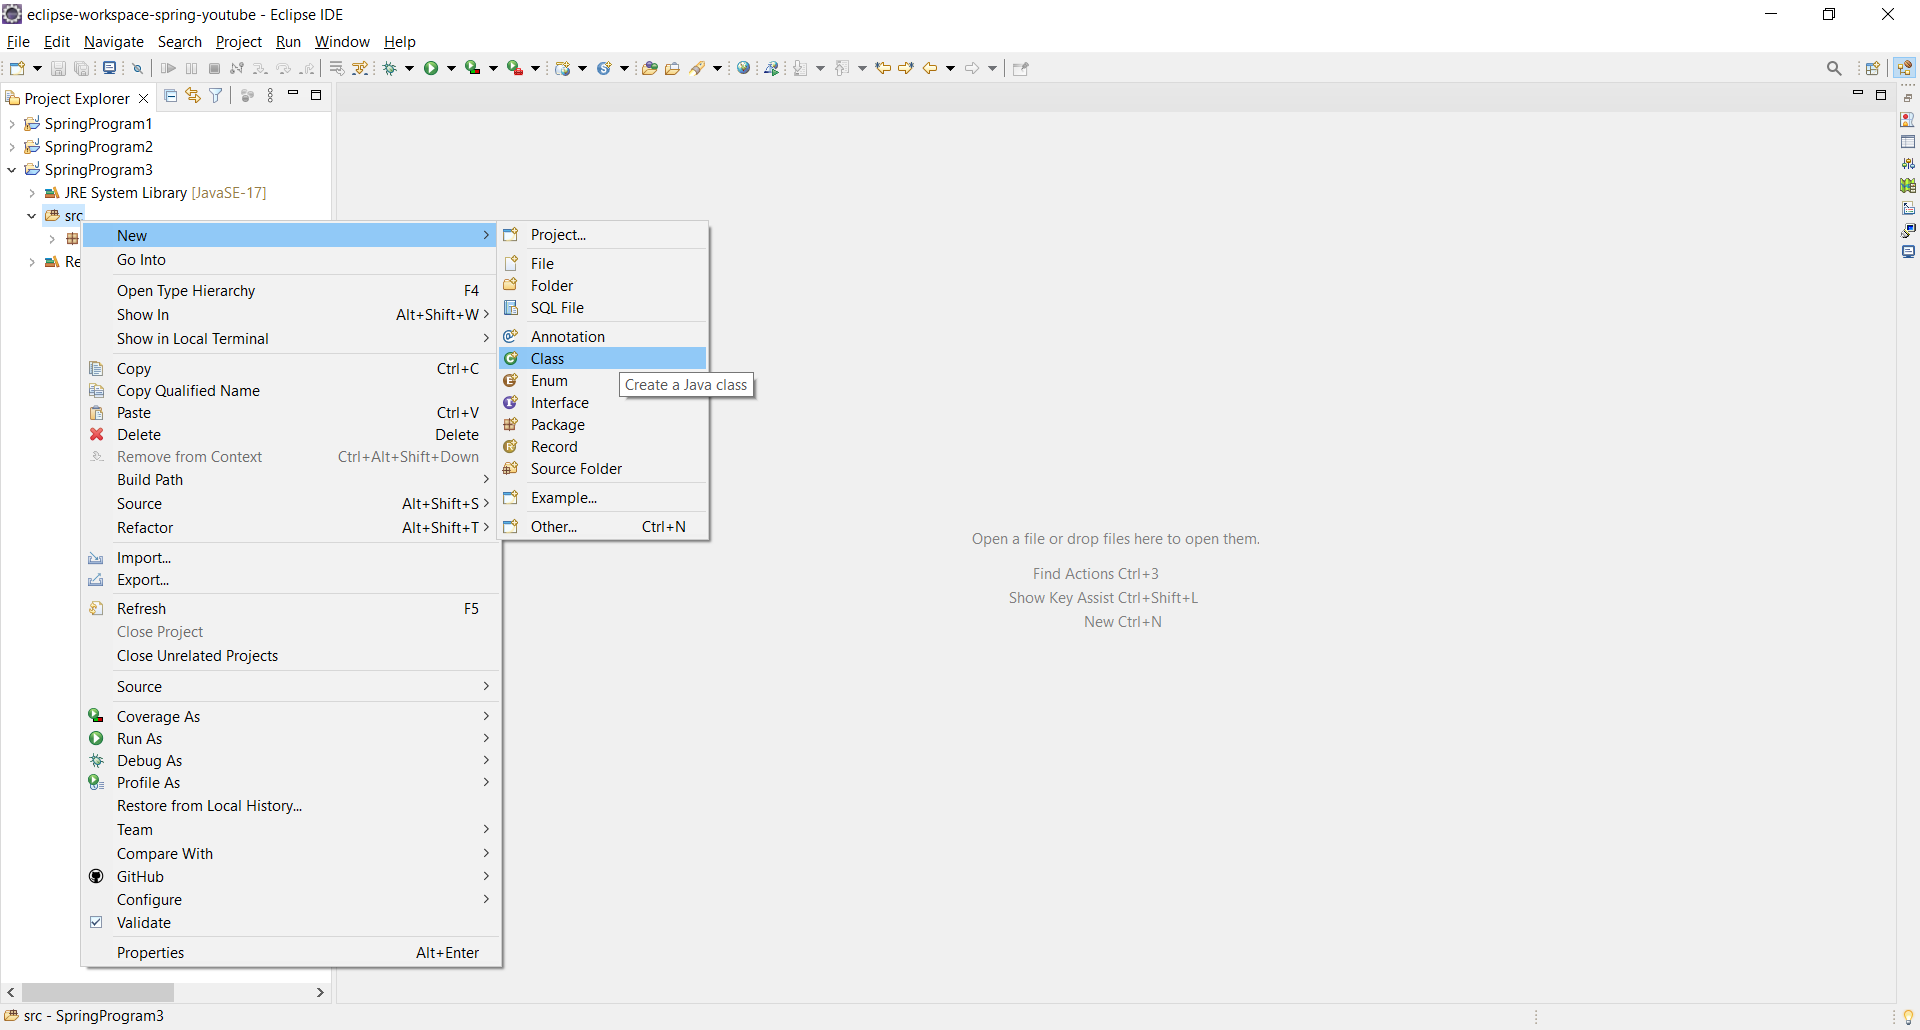Viewport: 1920px width, 1030px height.
Task: Select Interface in the New submenu
Action: coord(603,402)
